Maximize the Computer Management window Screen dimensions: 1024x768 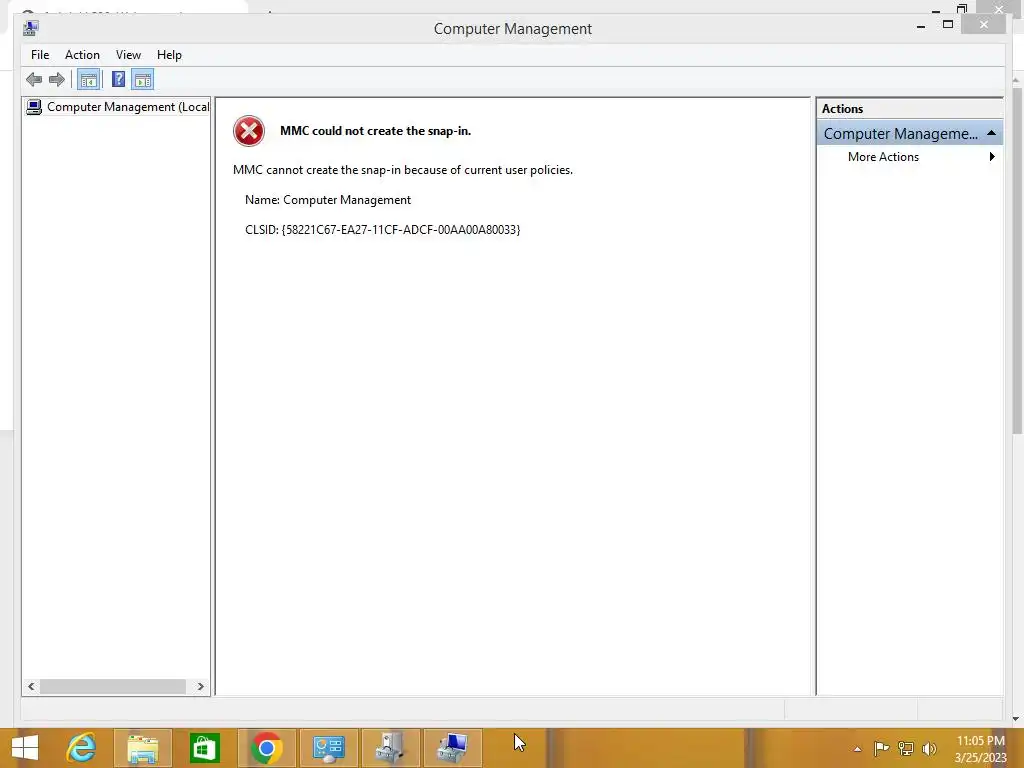click(x=948, y=25)
